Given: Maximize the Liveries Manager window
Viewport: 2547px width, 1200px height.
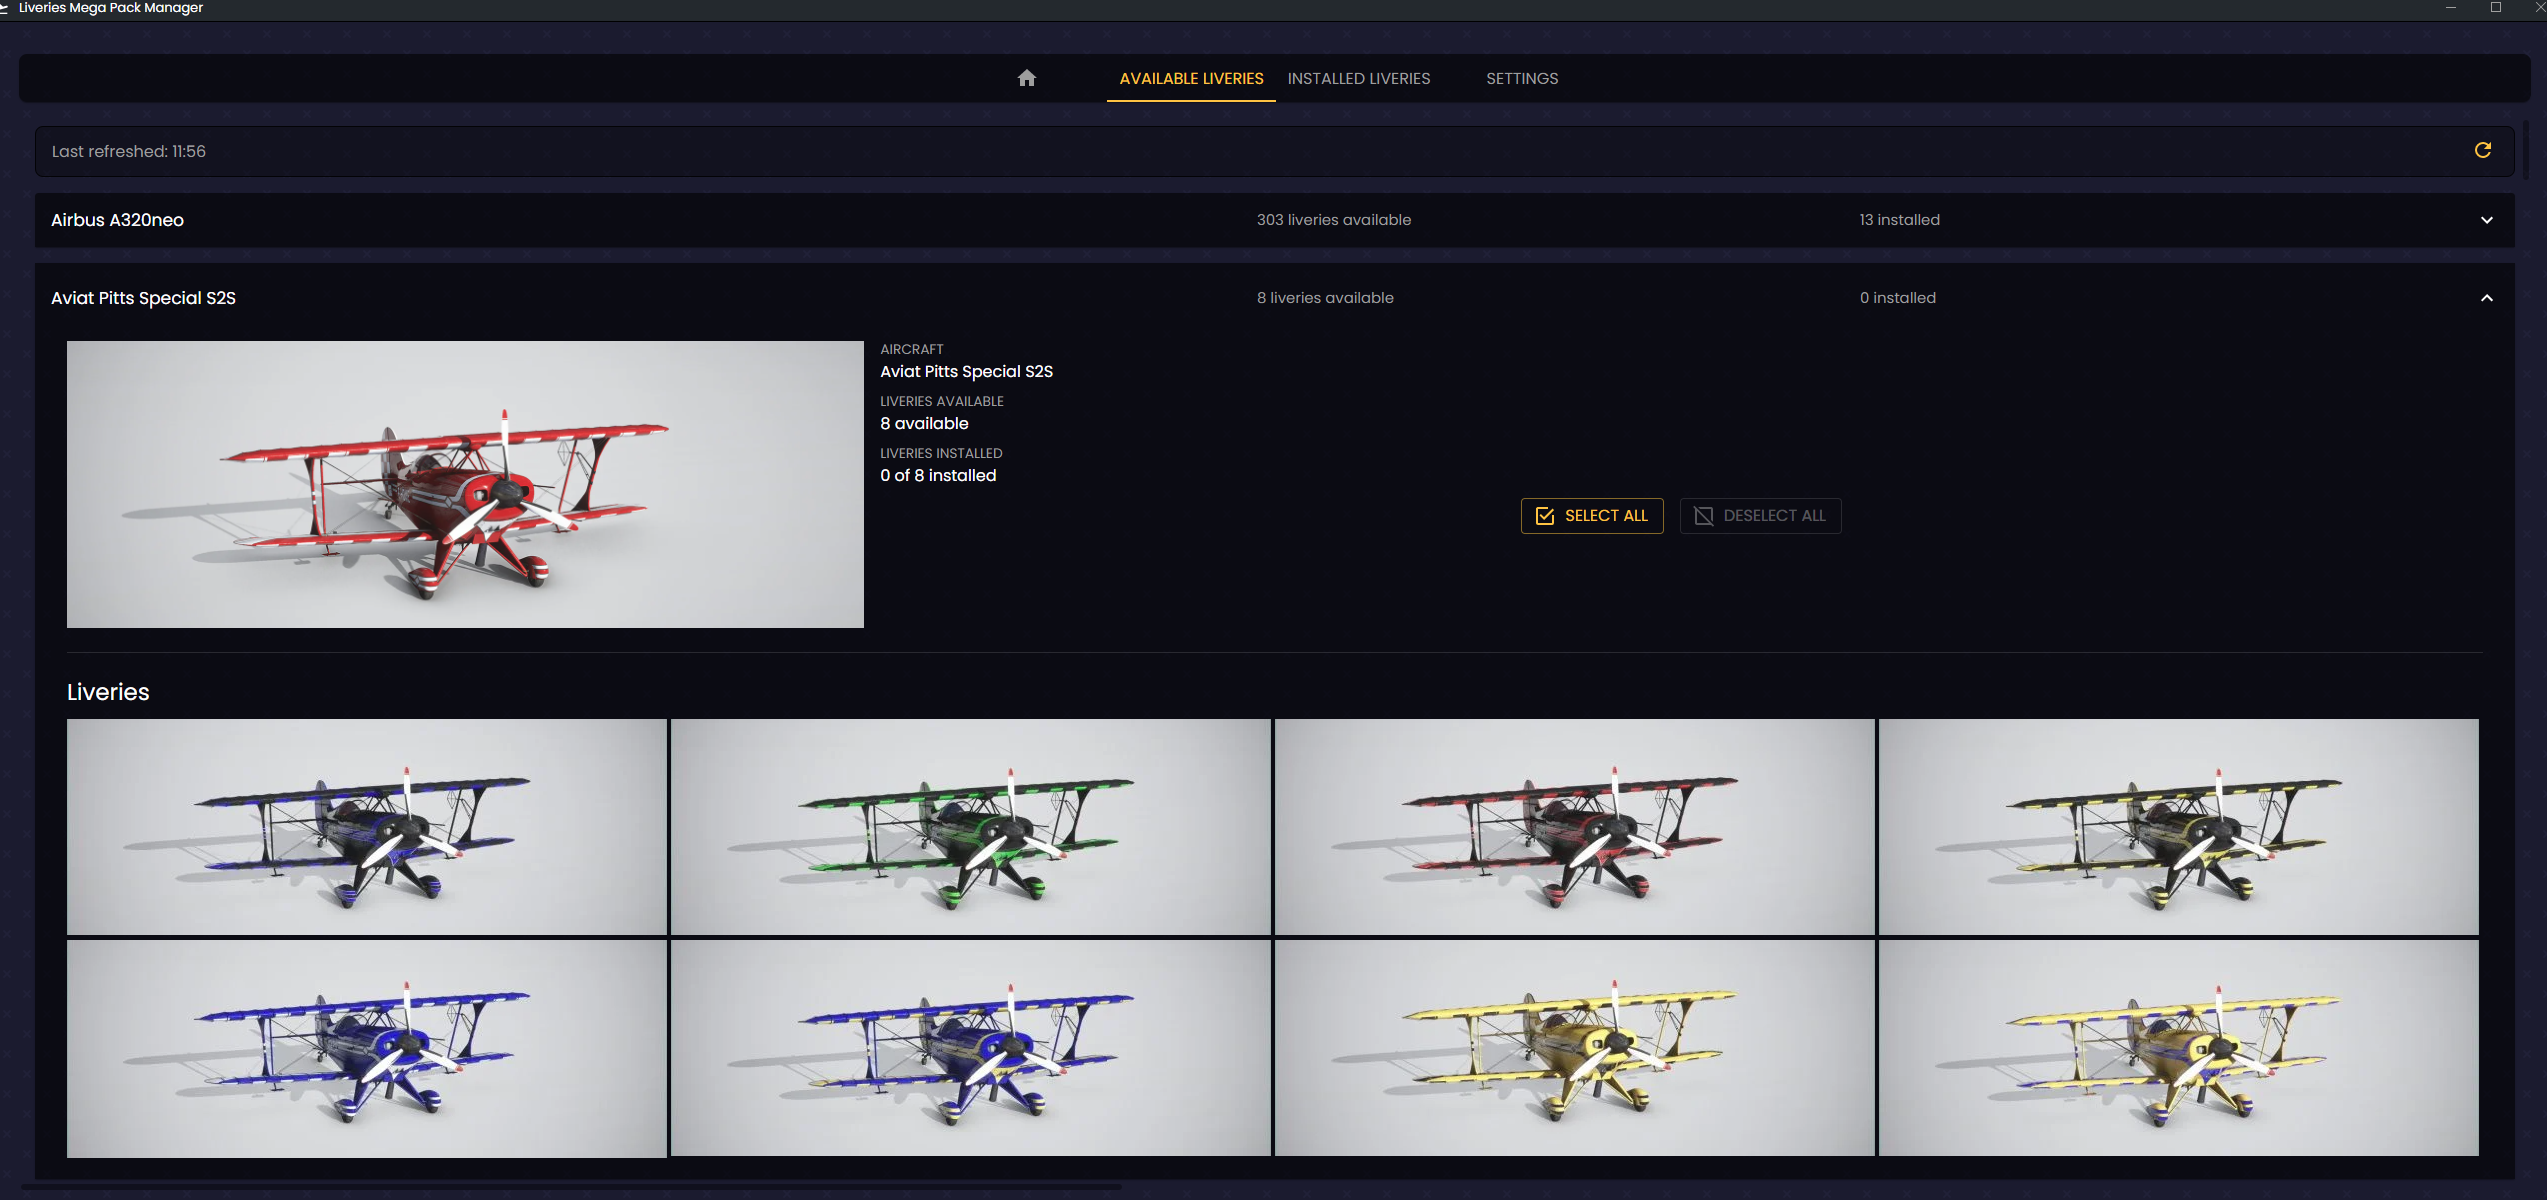Looking at the screenshot, I should point(2495,8).
